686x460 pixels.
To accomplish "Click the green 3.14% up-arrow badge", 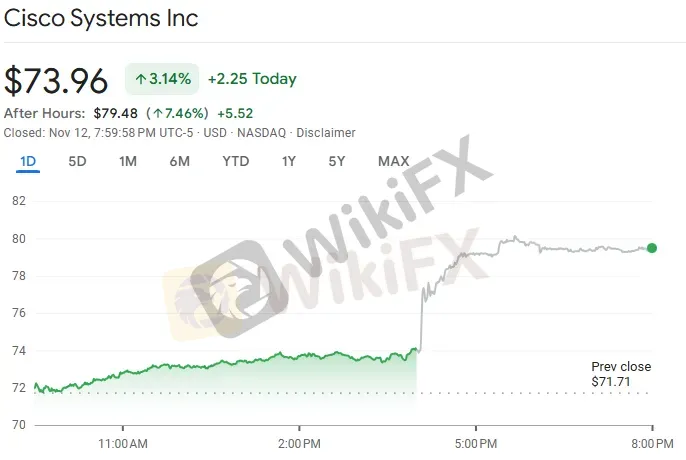I will coord(161,78).
